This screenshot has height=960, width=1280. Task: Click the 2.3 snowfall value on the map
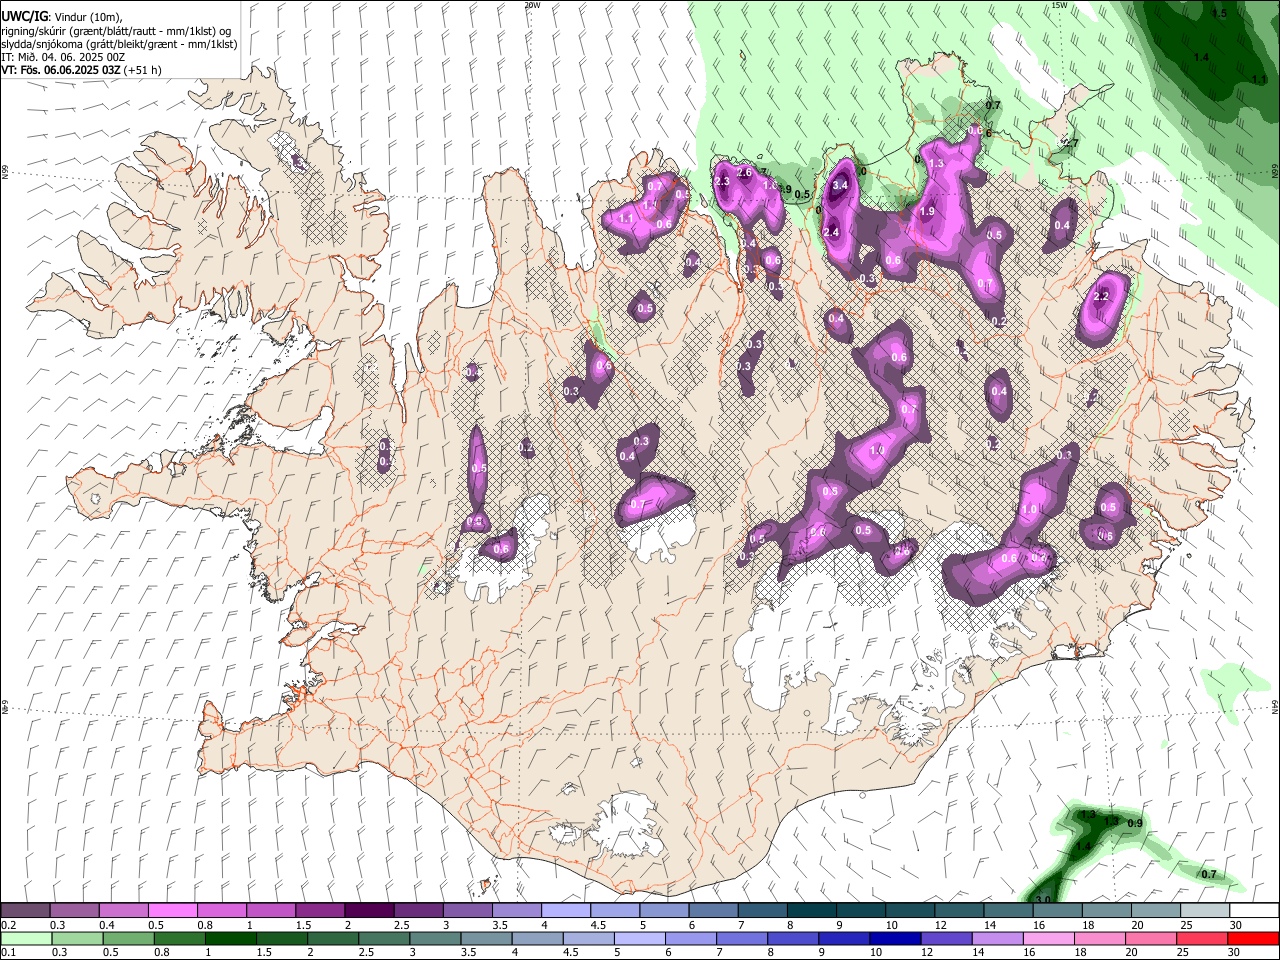[722, 181]
